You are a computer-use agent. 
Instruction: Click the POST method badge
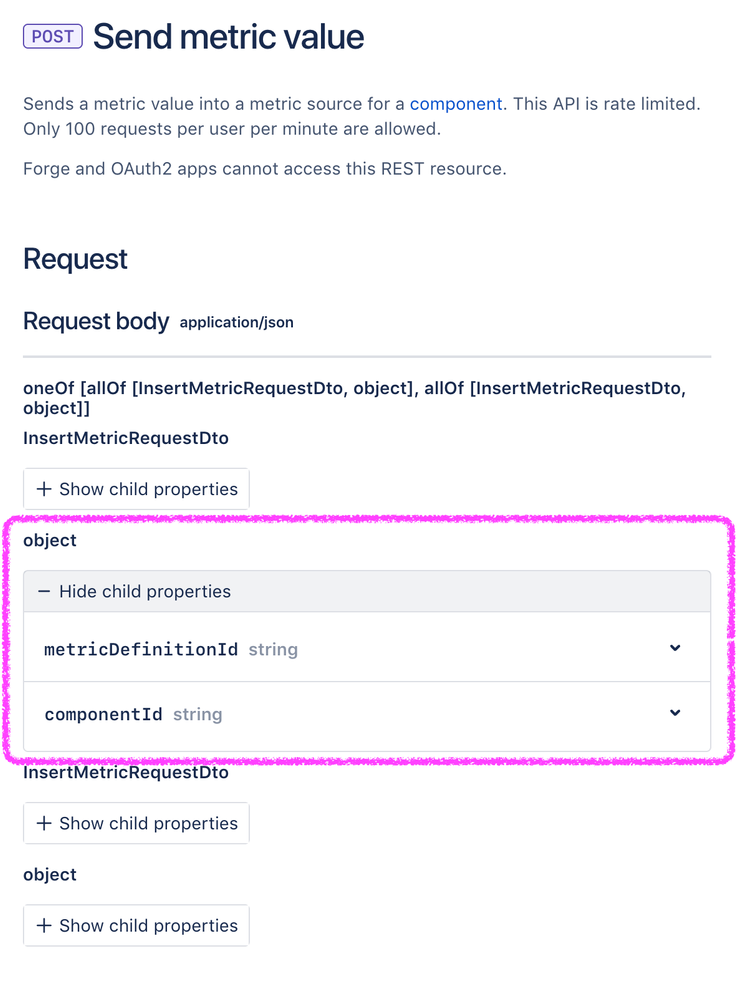pos(52,36)
